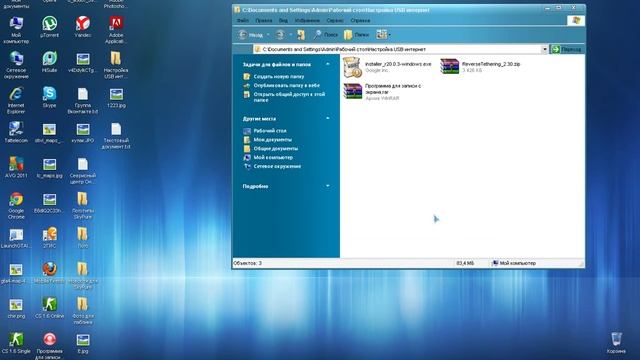This screenshot has width=640, height=360.
Task: Select the LaunchGTAI desktop shortcut
Action: coord(16,238)
